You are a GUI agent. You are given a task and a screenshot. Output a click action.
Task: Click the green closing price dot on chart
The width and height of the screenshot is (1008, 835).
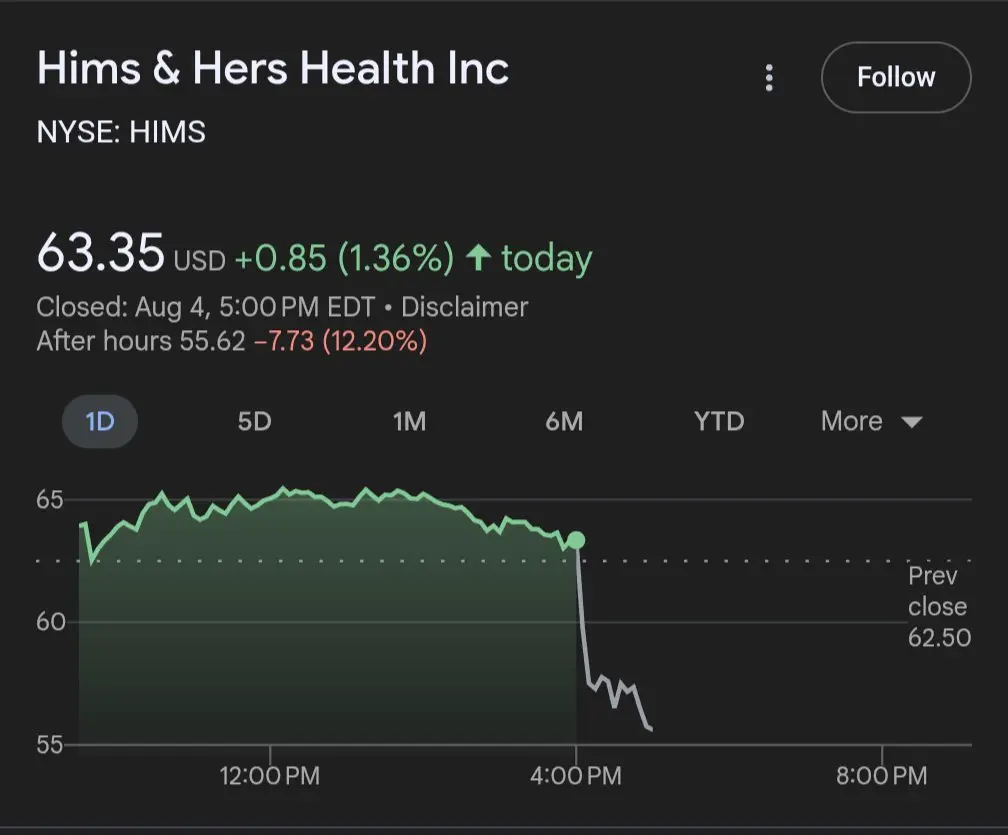coord(576,541)
